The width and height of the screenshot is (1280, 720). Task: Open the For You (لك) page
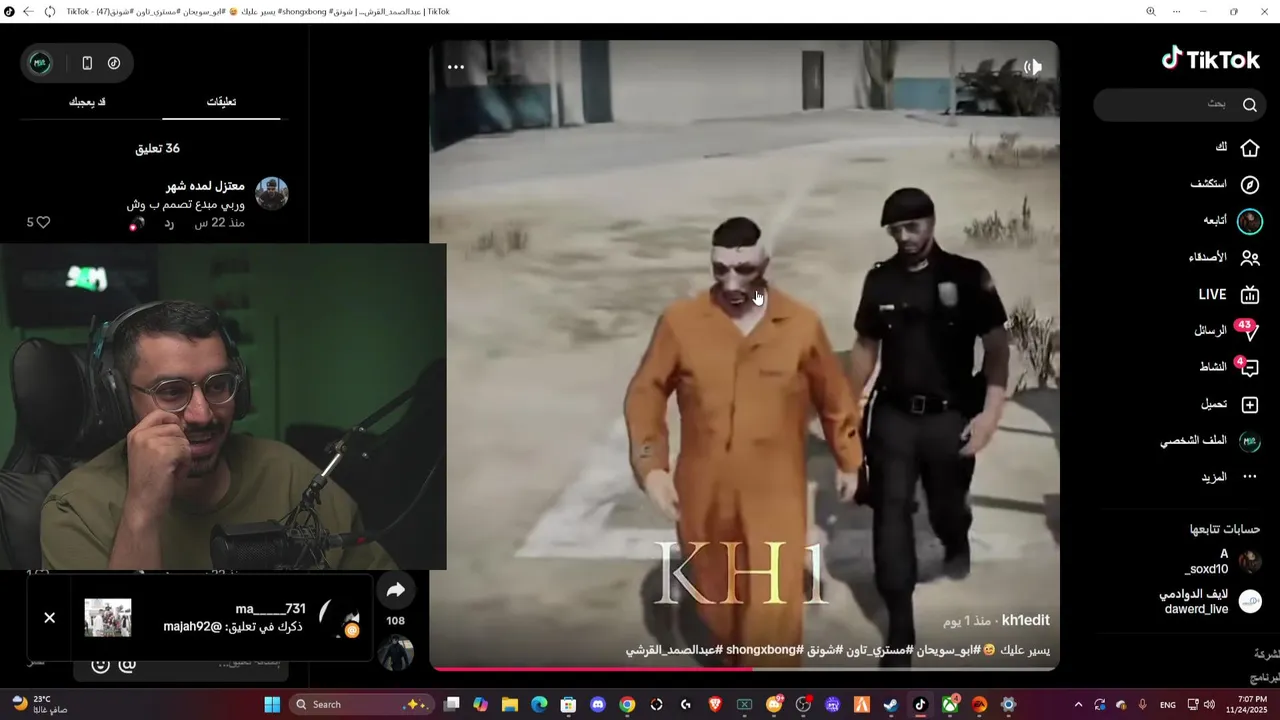pyautogui.click(x=1237, y=147)
